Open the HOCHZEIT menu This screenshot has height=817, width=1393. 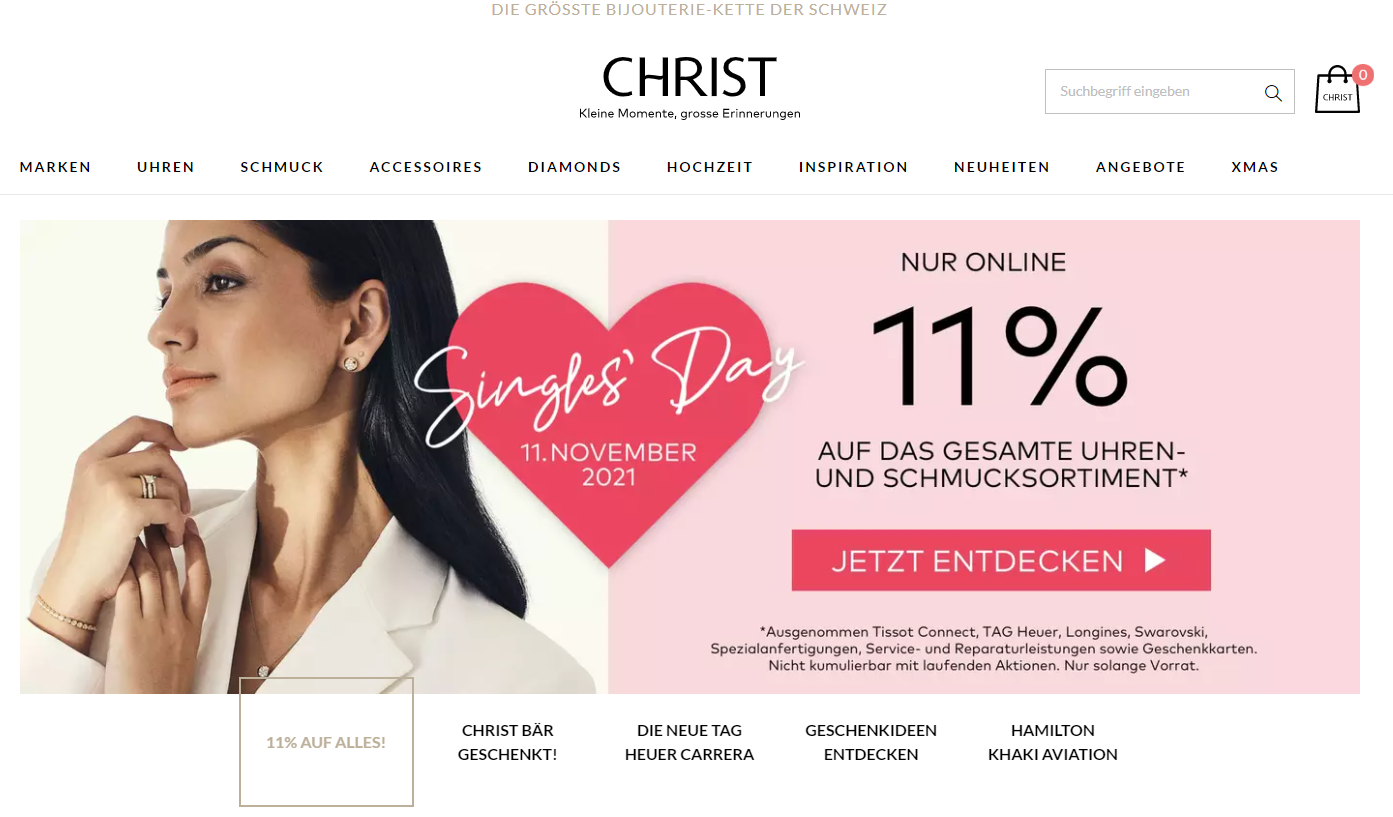click(710, 167)
